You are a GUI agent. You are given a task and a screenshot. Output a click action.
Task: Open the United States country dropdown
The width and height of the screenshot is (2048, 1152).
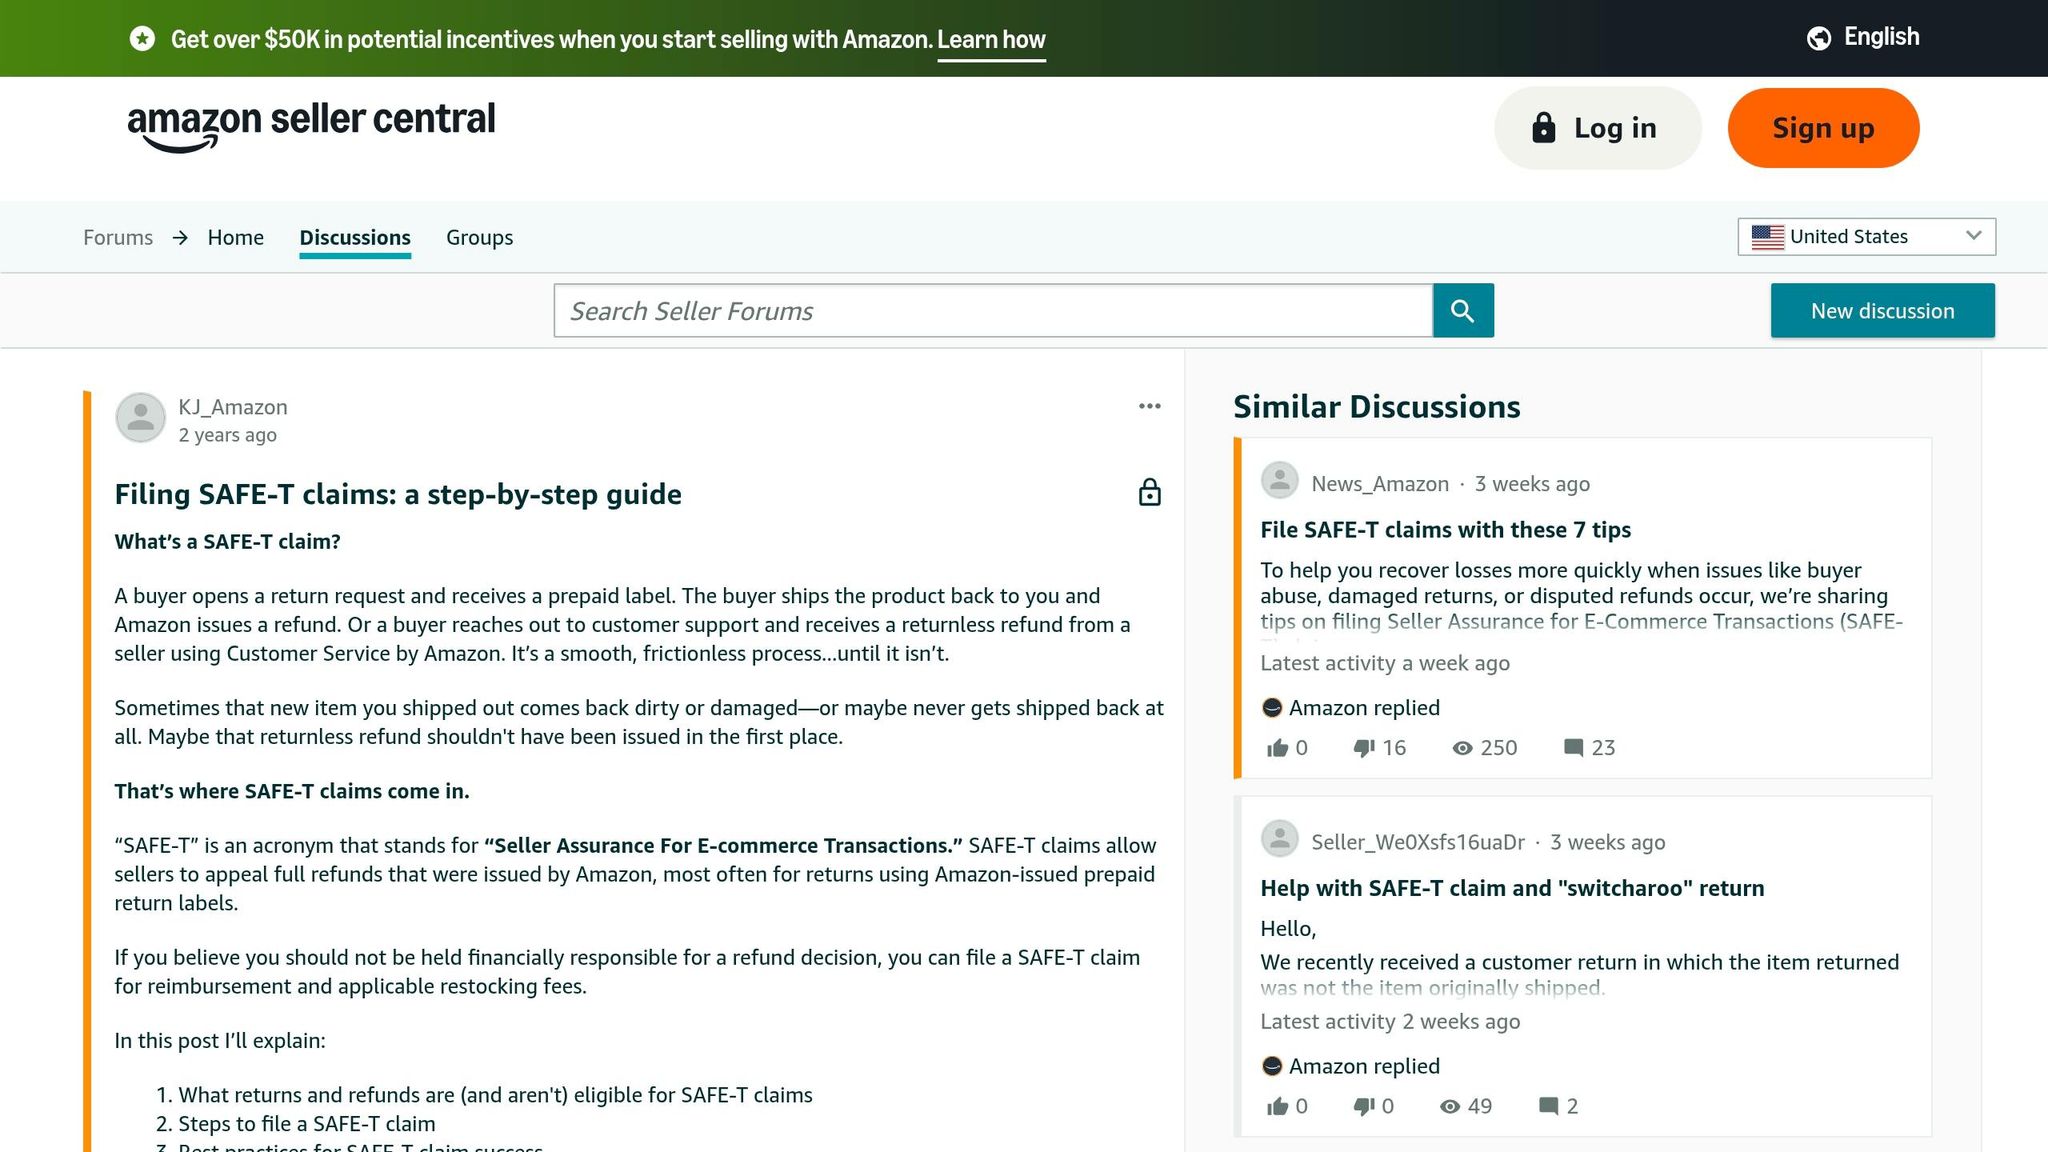pyautogui.click(x=1866, y=237)
